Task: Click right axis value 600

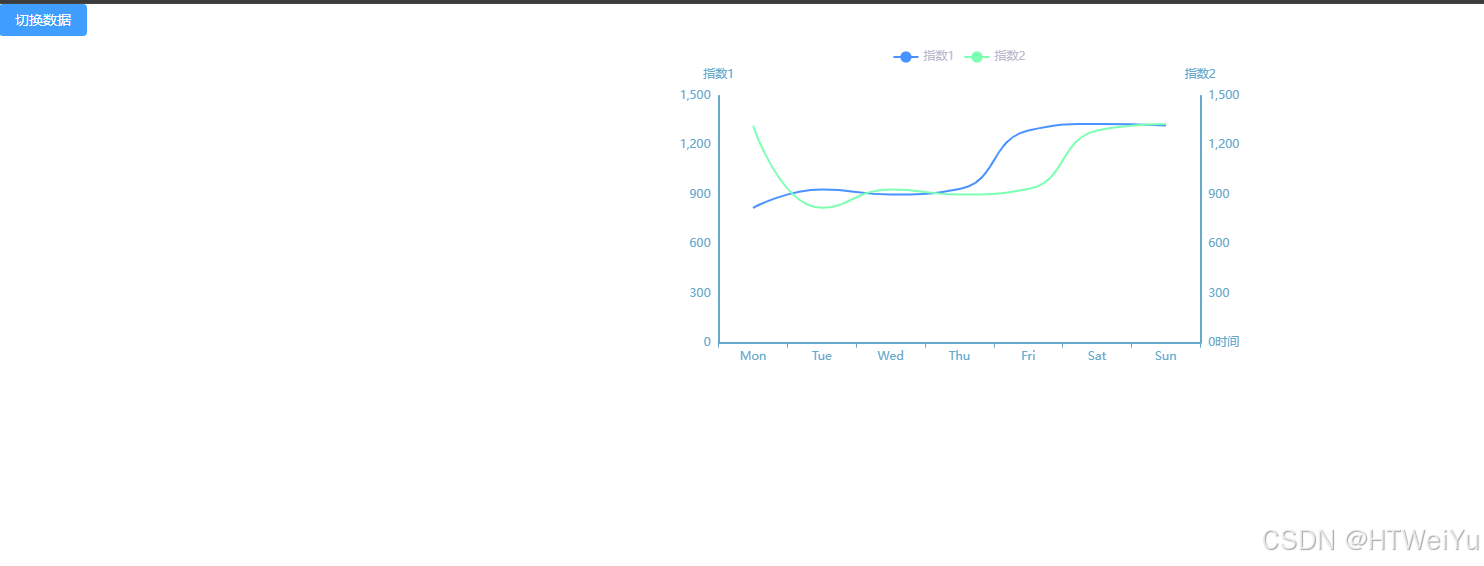Action: 1219,243
